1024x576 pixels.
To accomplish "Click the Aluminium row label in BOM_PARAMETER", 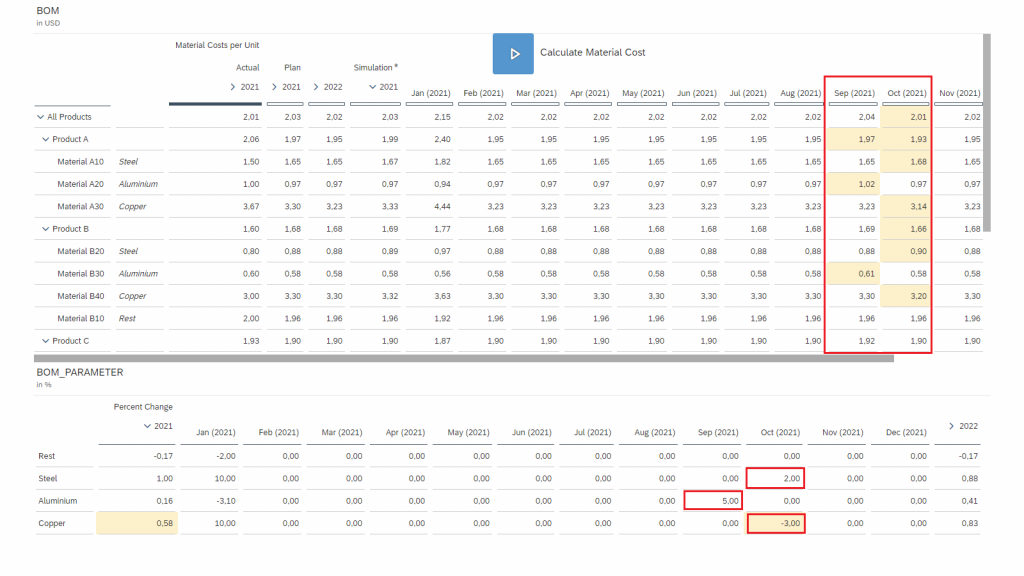I will (x=57, y=501).
